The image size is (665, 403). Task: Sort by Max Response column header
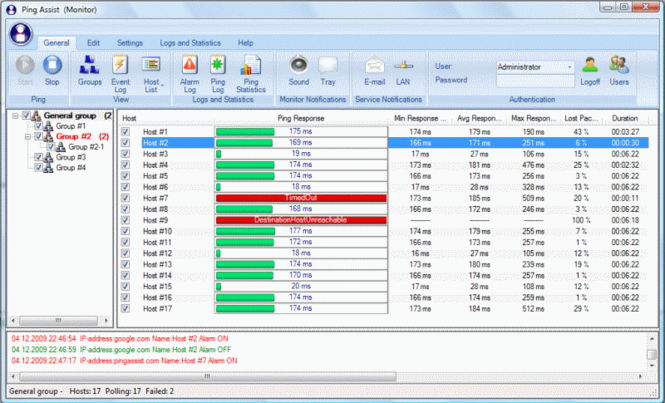pyautogui.click(x=533, y=118)
